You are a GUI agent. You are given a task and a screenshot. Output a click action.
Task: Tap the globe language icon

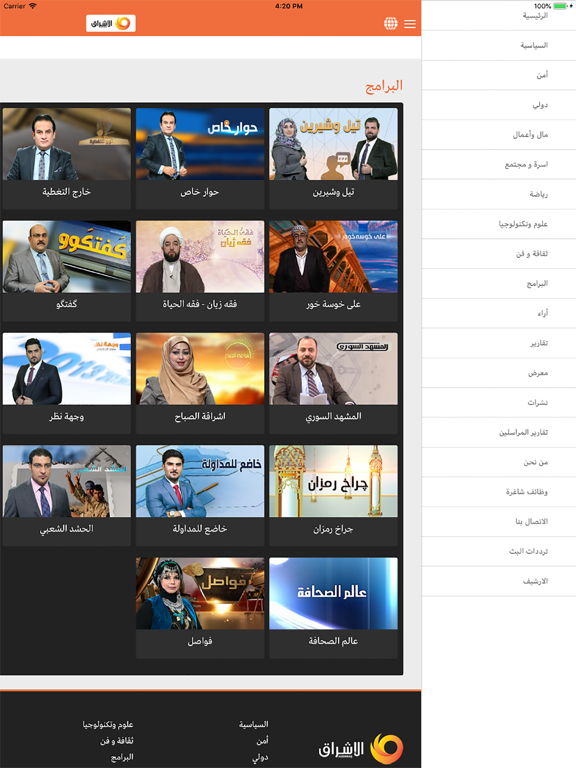tap(390, 23)
